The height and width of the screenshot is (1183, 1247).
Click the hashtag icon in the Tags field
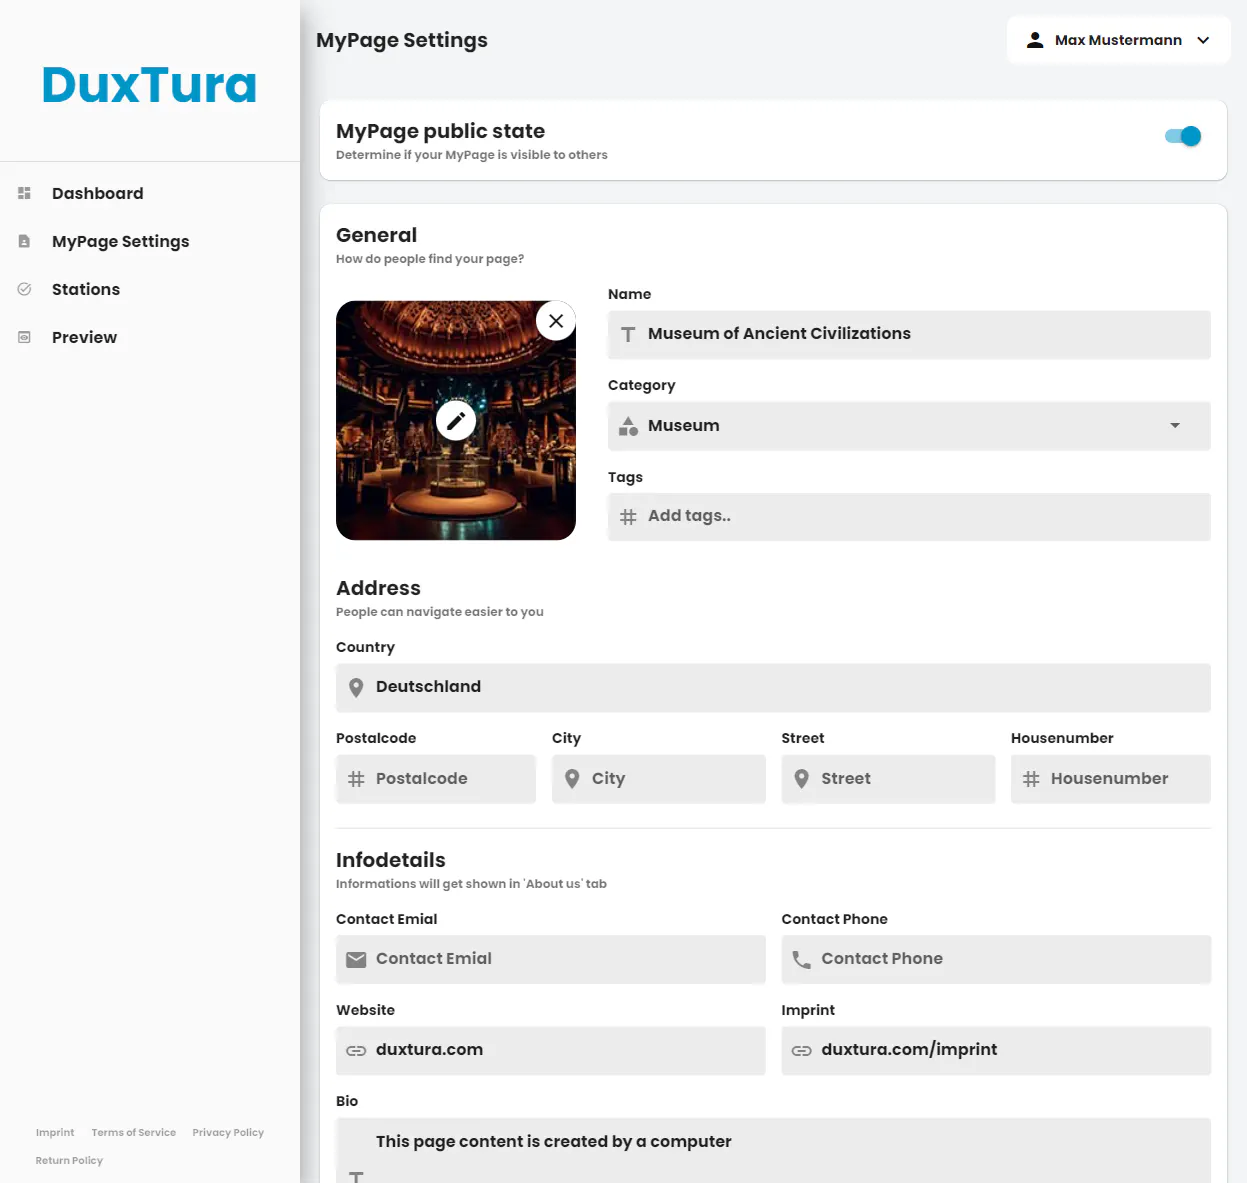click(628, 516)
